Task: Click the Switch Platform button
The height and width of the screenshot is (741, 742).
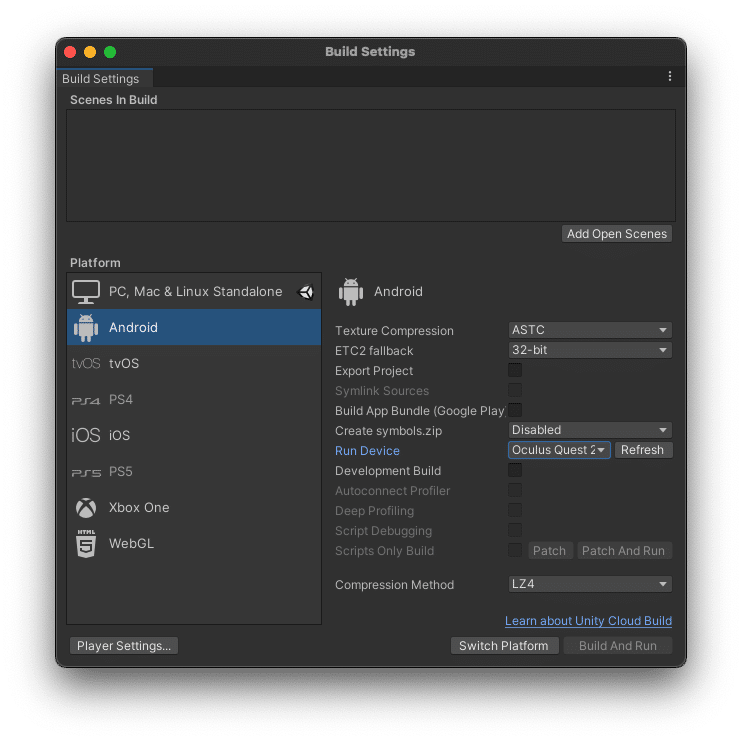Action: pyautogui.click(x=503, y=646)
